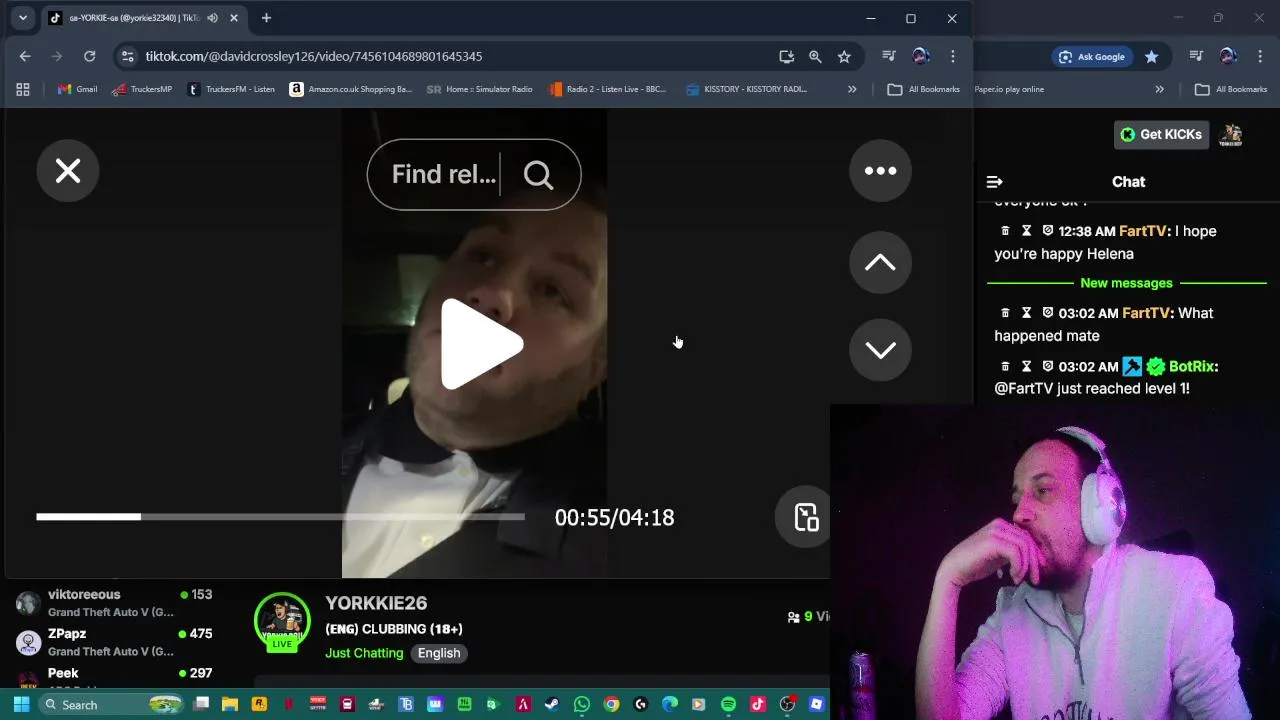
Task: Collapse the Chat panel with arrow icon
Action: [x=994, y=182]
